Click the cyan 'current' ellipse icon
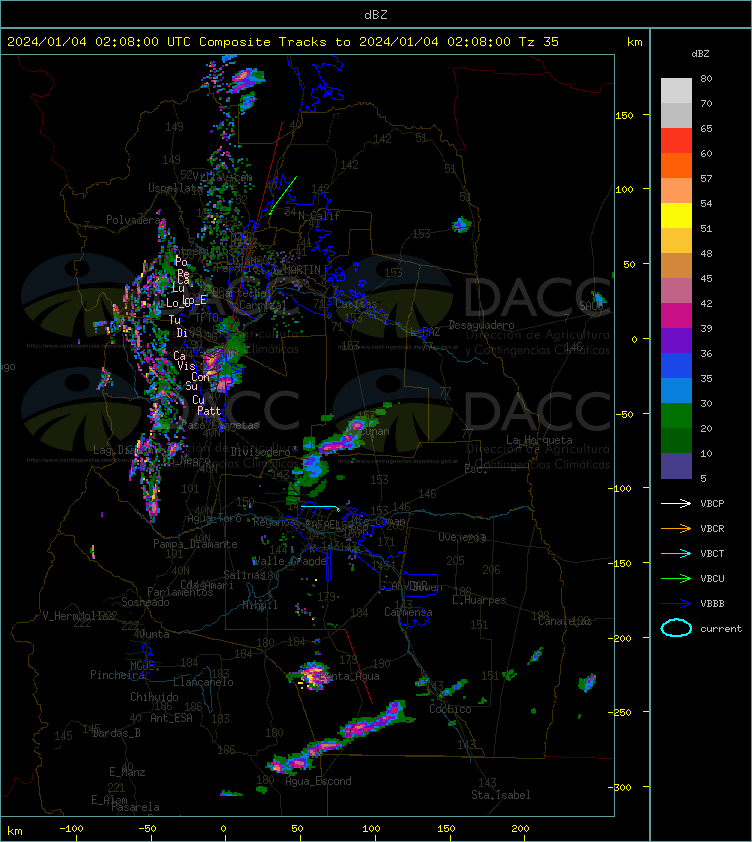Image resolution: width=752 pixels, height=842 pixels. tap(676, 628)
